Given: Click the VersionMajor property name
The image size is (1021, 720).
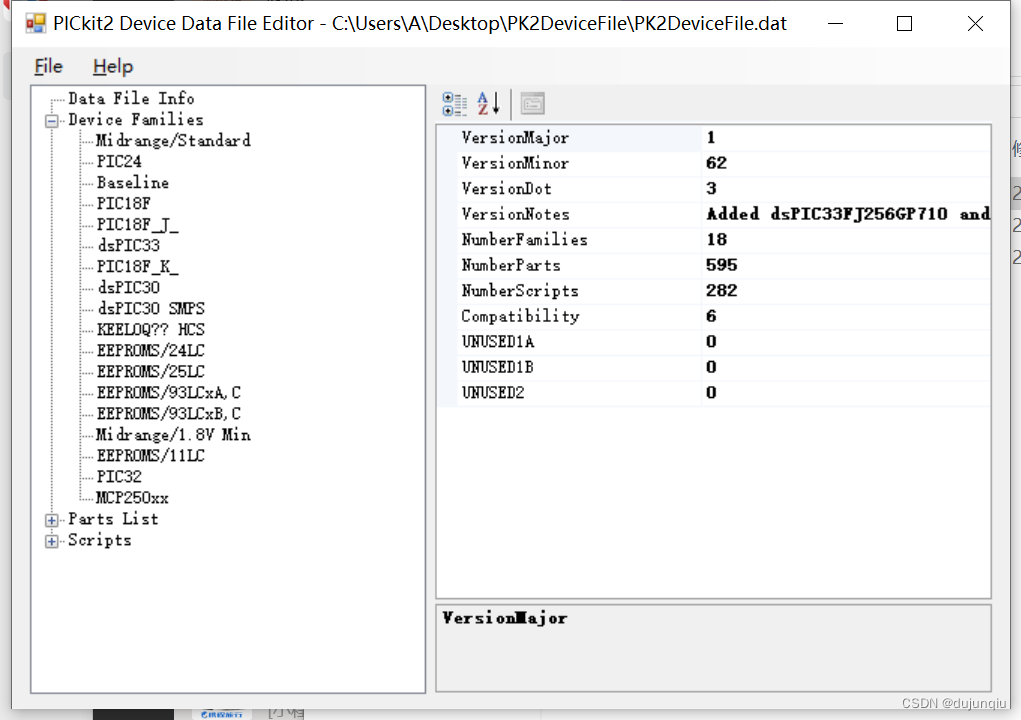Looking at the screenshot, I should pyautogui.click(x=515, y=138).
